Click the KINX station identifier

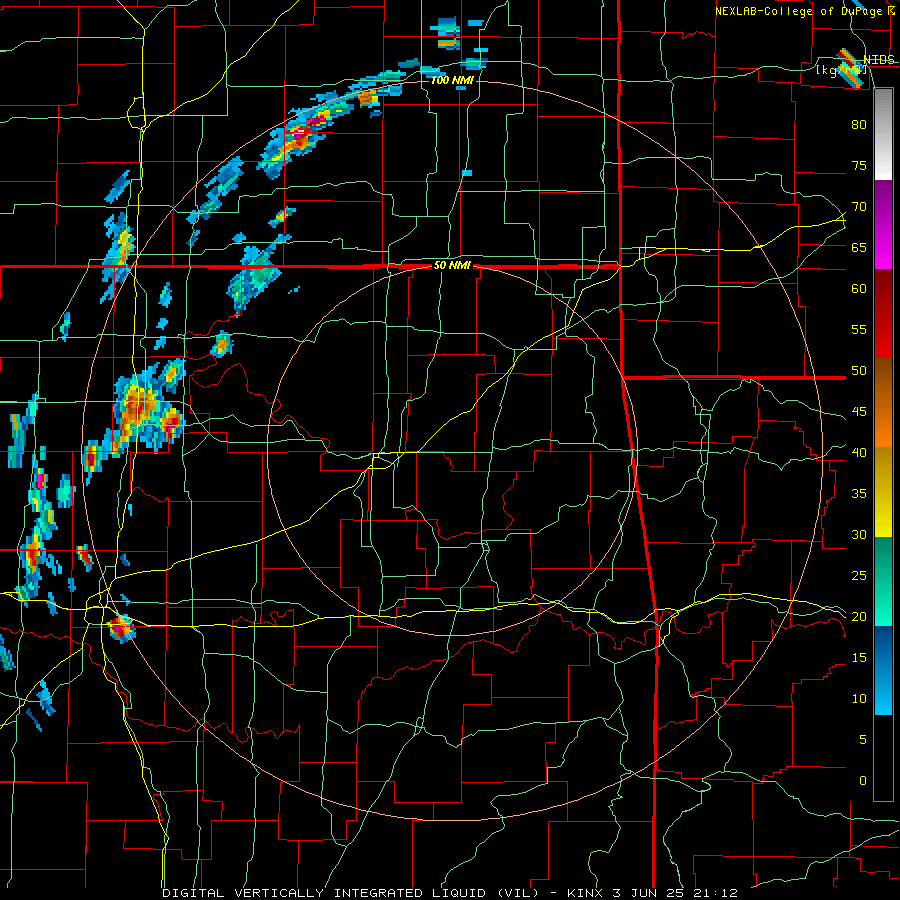(x=585, y=893)
